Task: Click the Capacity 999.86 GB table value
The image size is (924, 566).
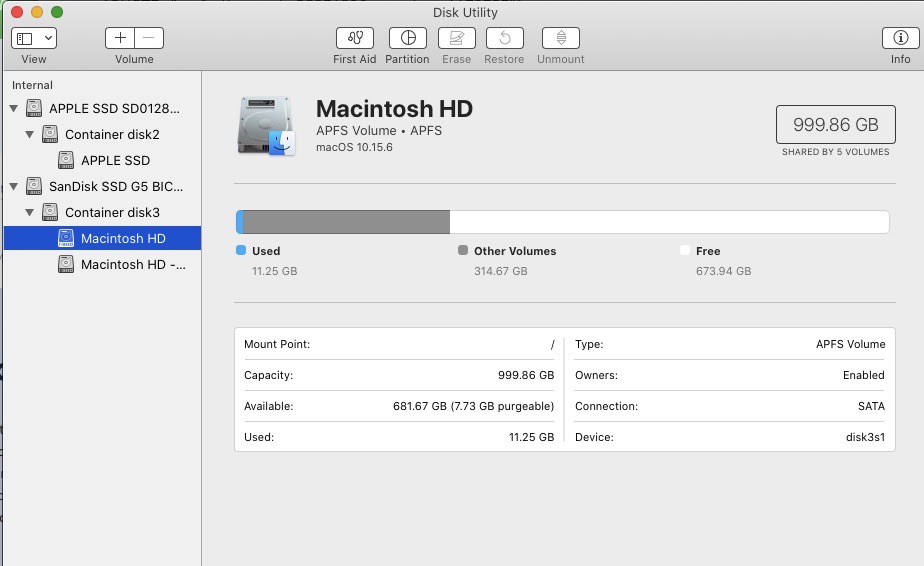Action: 526,375
